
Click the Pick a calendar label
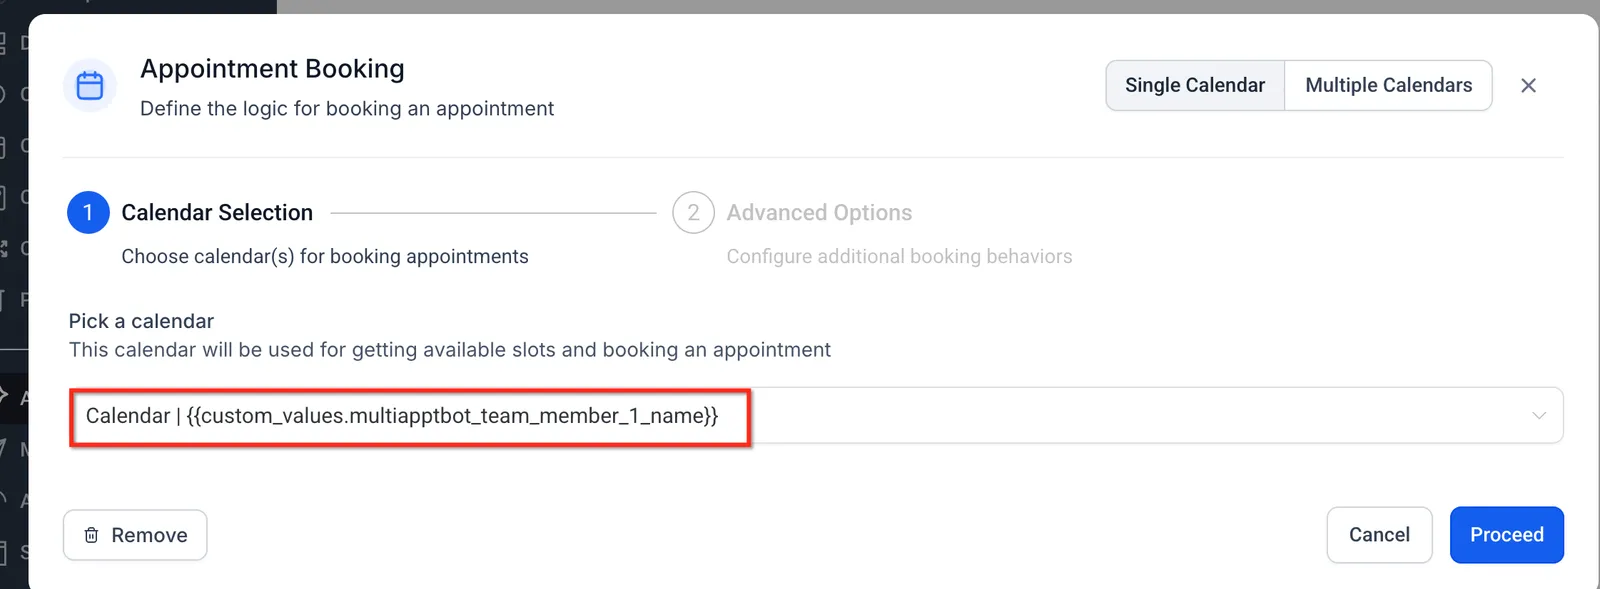141,321
